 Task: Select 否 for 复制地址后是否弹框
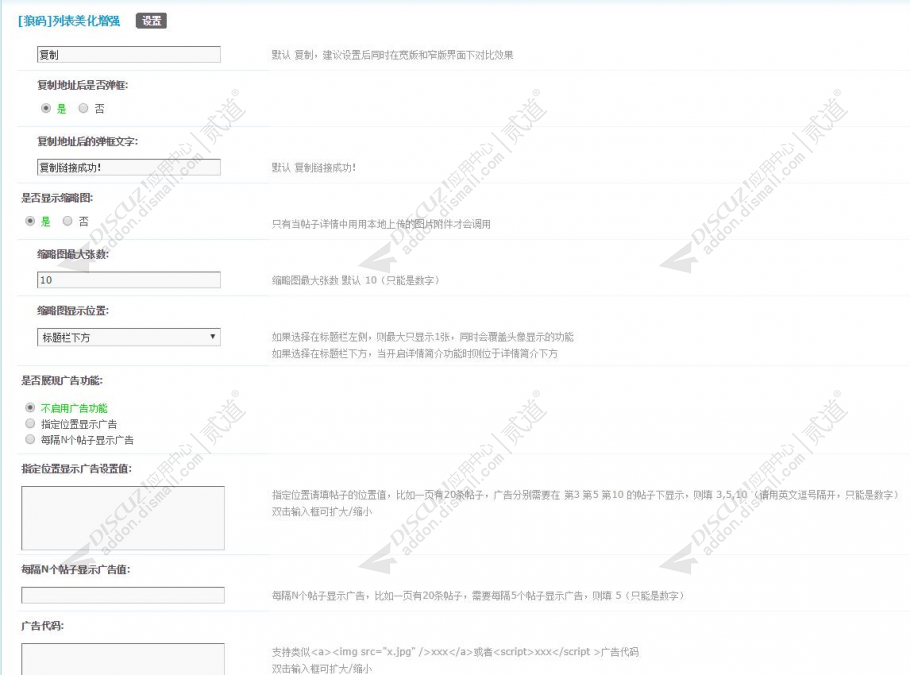(x=84, y=108)
